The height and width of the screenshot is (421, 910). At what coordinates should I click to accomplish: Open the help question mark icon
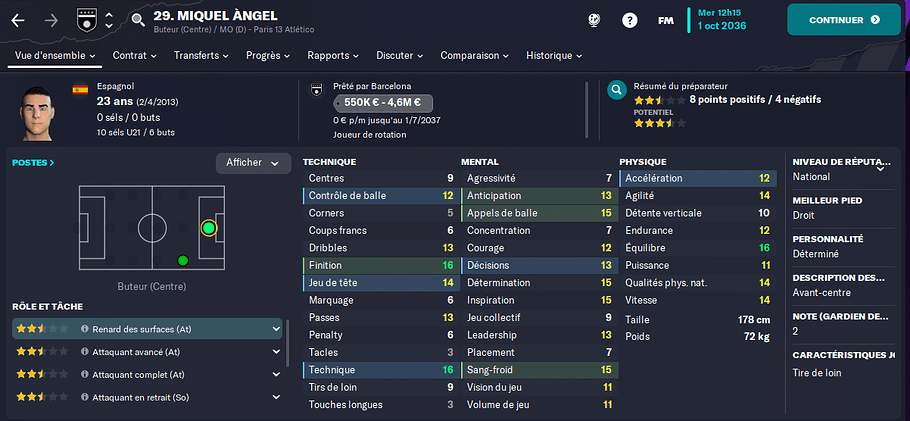pyautogui.click(x=630, y=20)
